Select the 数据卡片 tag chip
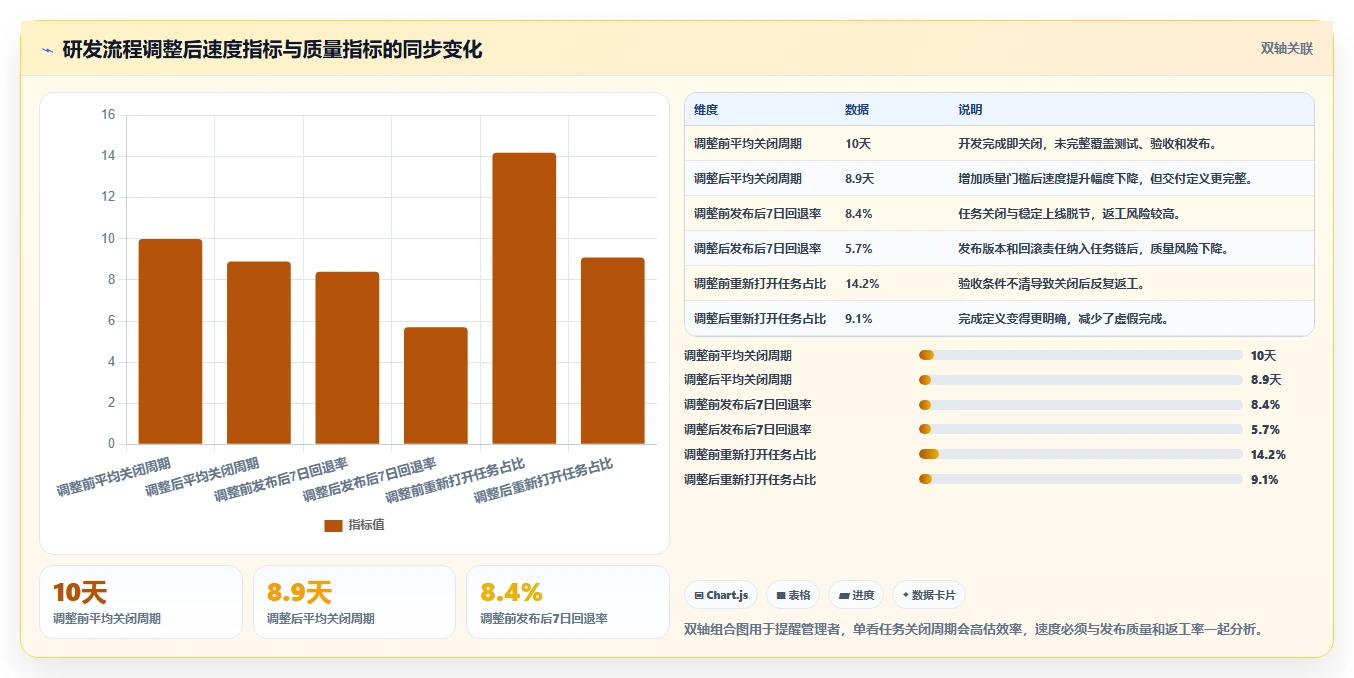Screen dimensions: 1354x678 pyautogui.click(x=929, y=595)
